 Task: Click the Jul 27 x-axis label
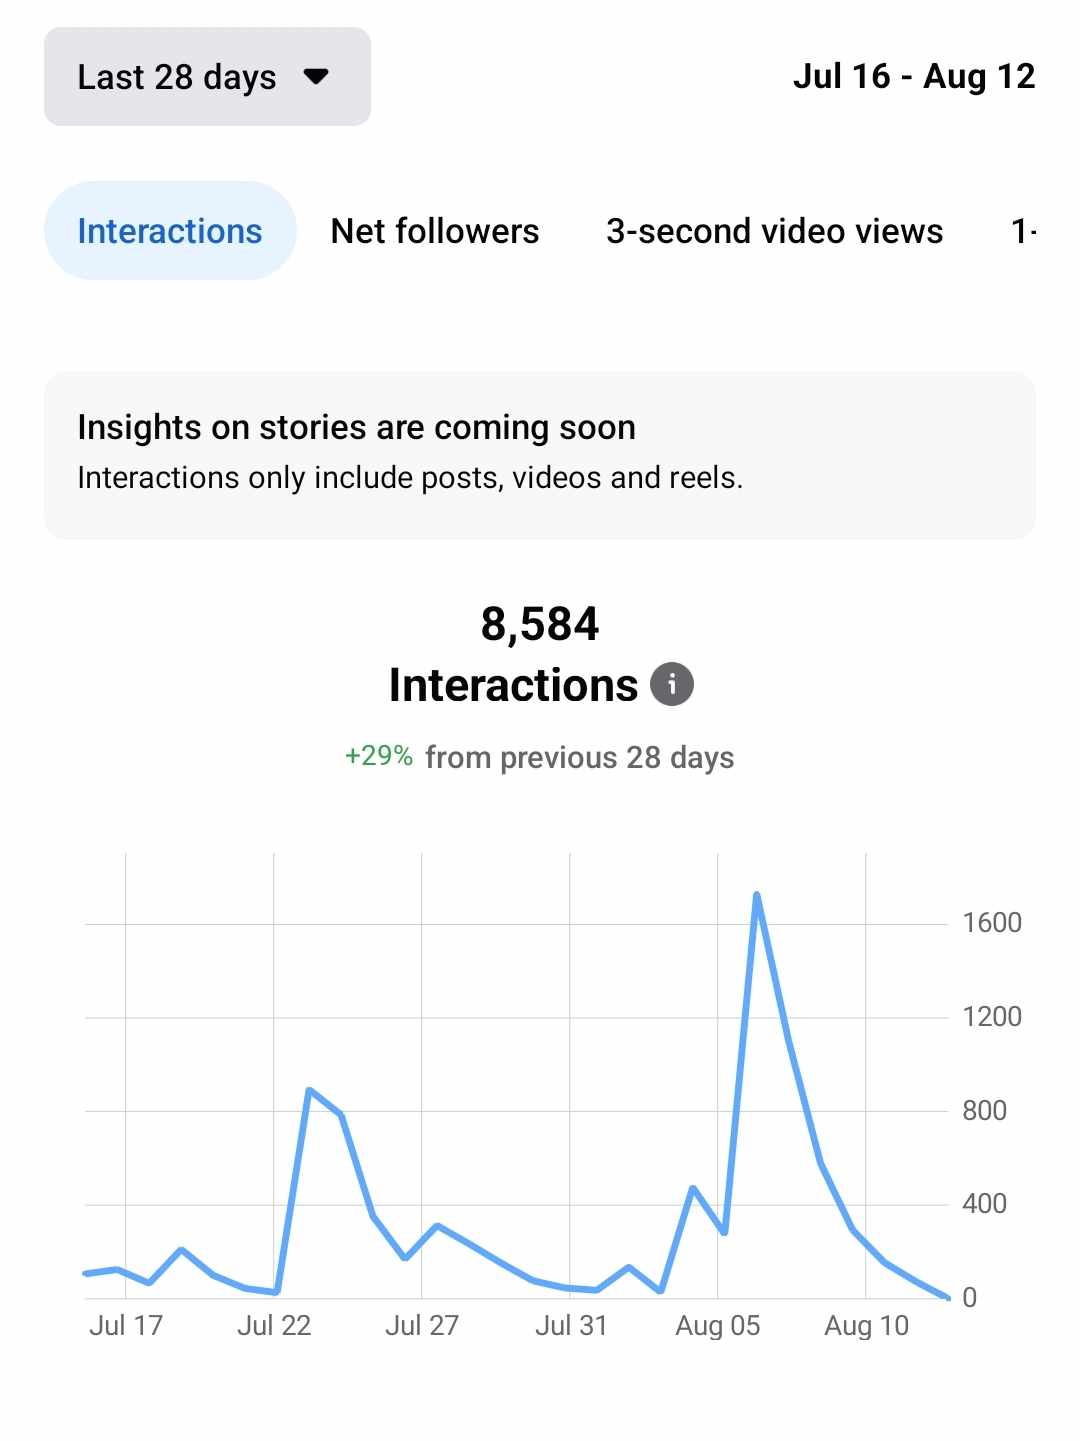tap(422, 1326)
